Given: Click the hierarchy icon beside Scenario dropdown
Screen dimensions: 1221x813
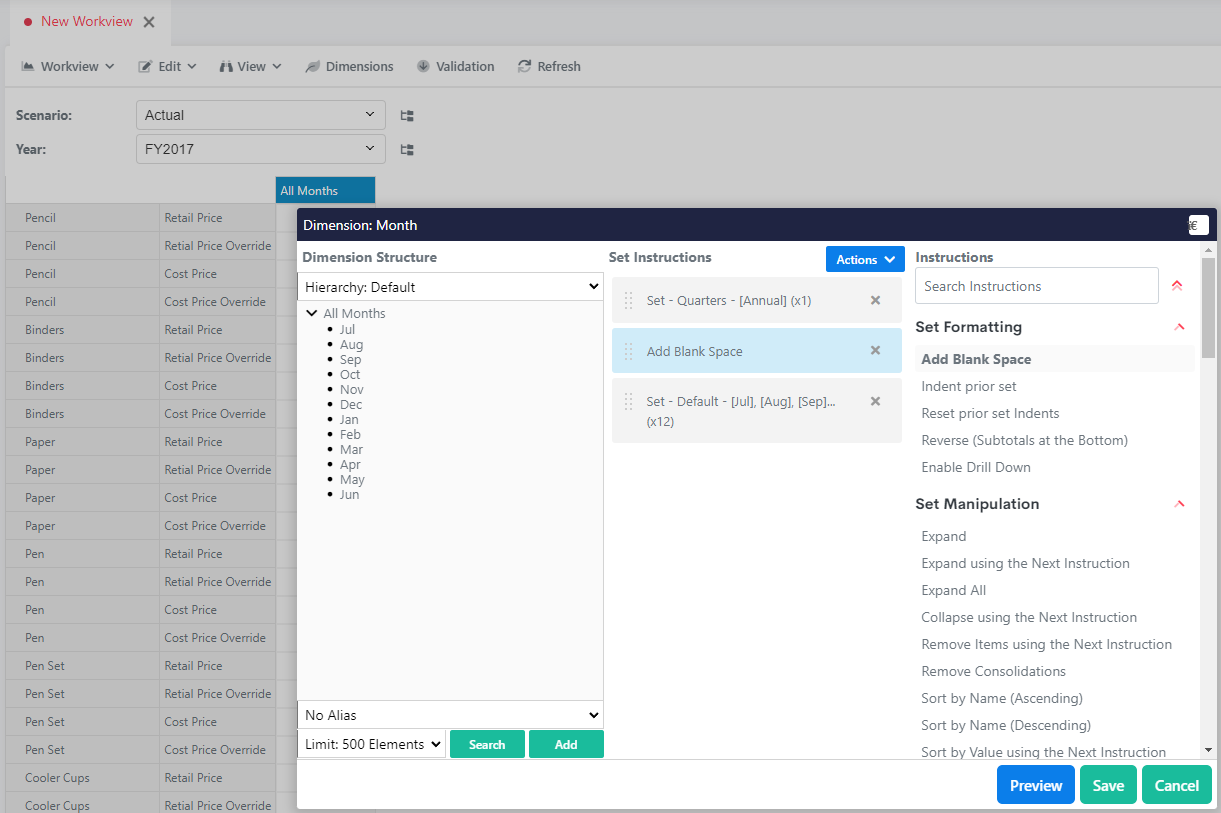Looking at the screenshot, I should (407, 116).
